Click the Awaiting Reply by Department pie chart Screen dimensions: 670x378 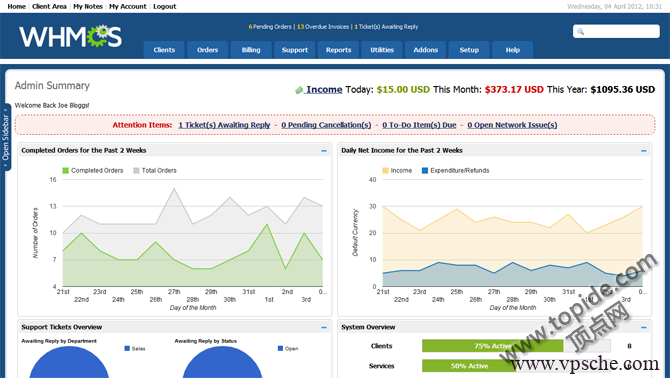point(69,363)
